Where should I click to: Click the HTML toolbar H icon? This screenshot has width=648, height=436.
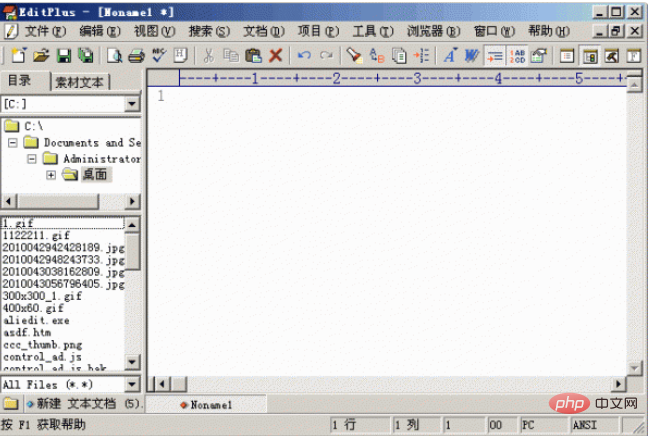coord(181,55)
